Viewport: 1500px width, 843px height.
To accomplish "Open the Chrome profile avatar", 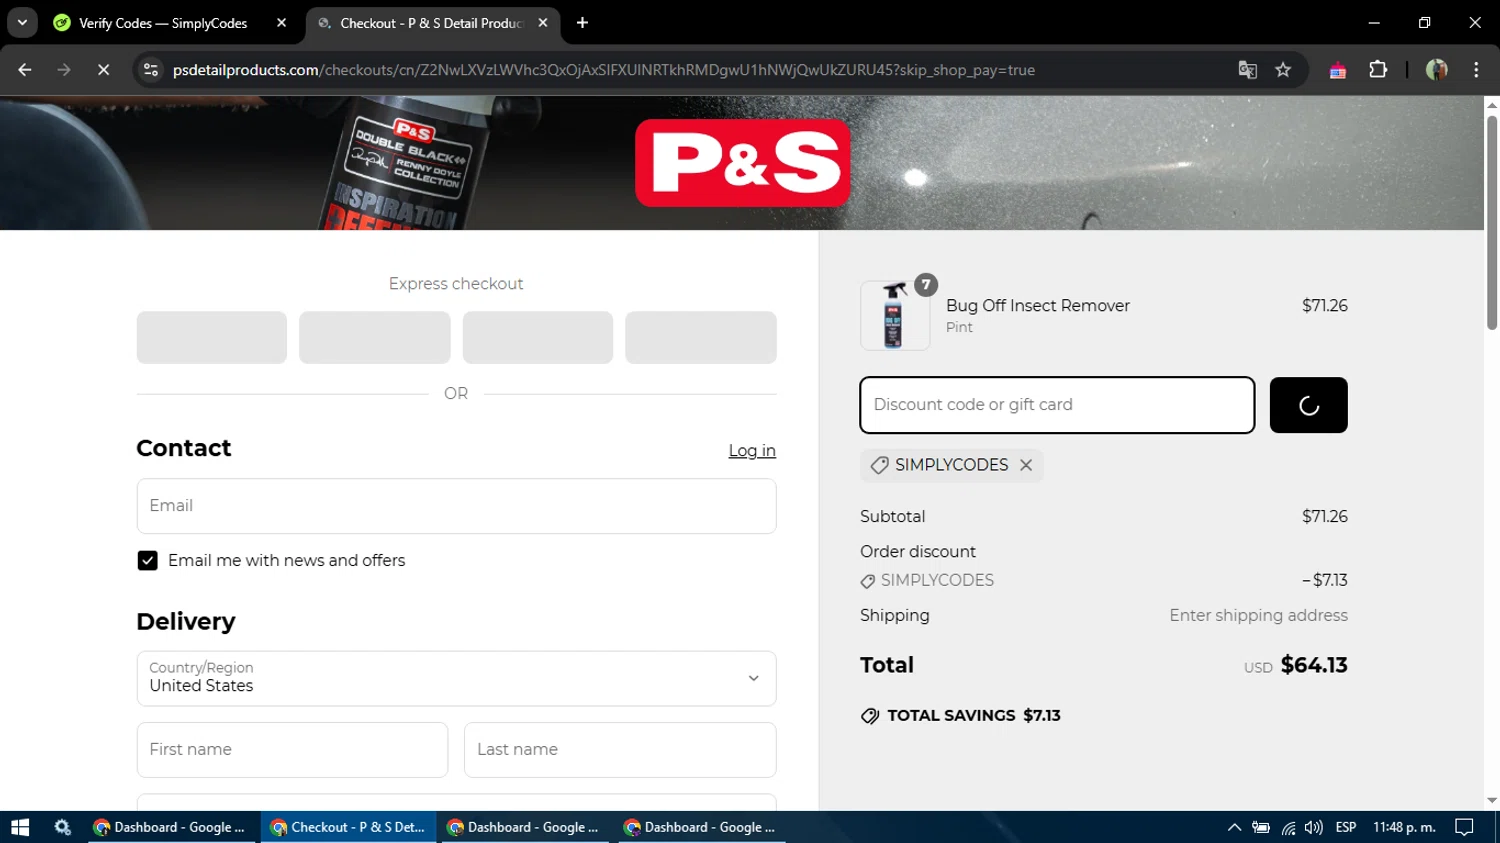I will pos(1437,70).
